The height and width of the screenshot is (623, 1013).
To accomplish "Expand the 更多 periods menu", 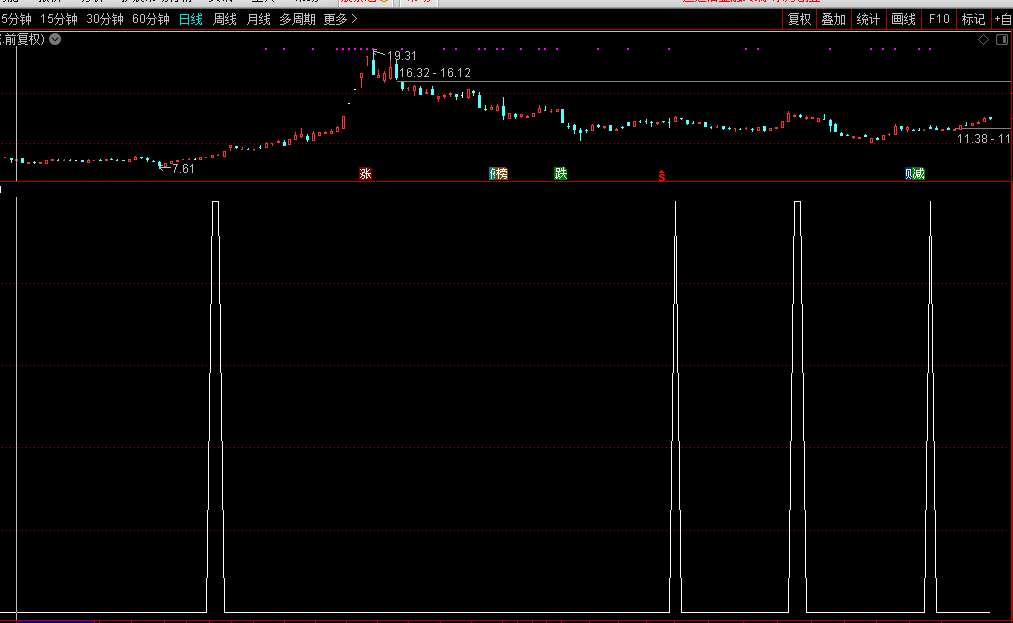I will (x=340, y=19).
